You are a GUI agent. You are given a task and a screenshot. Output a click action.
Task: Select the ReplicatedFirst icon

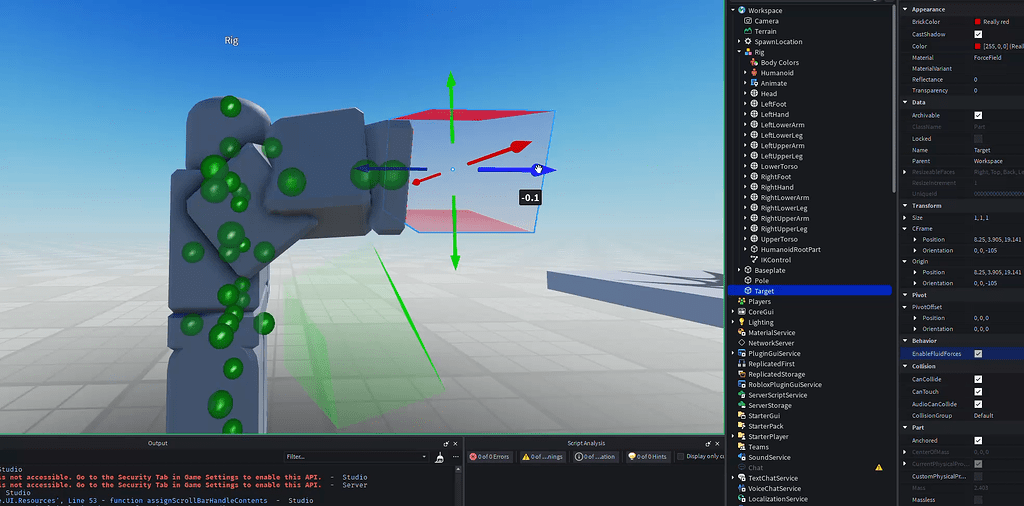coord(742,364)
